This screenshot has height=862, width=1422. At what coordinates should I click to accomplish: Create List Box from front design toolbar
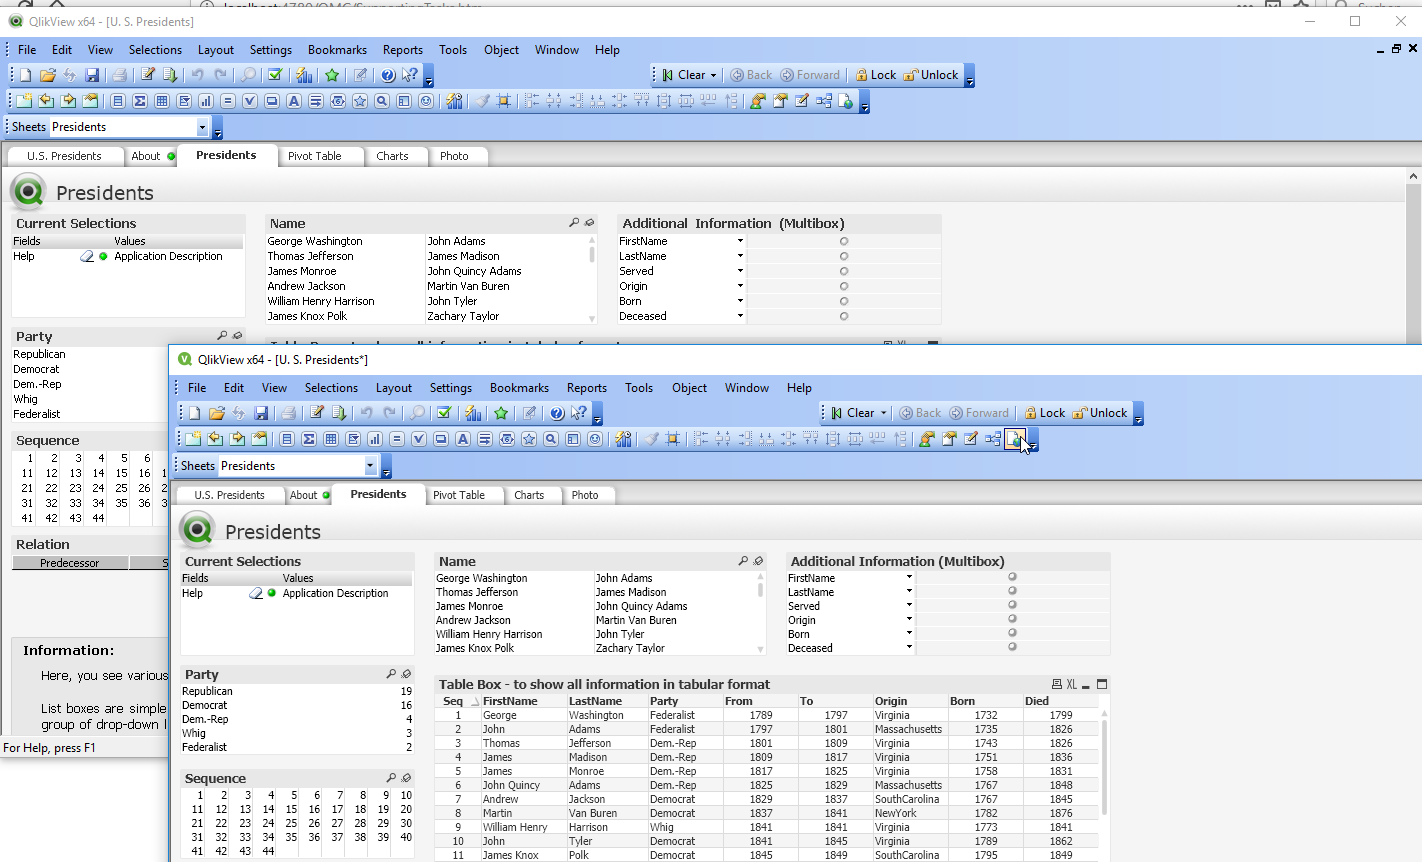pyautogui.click(x=287, y=439)
